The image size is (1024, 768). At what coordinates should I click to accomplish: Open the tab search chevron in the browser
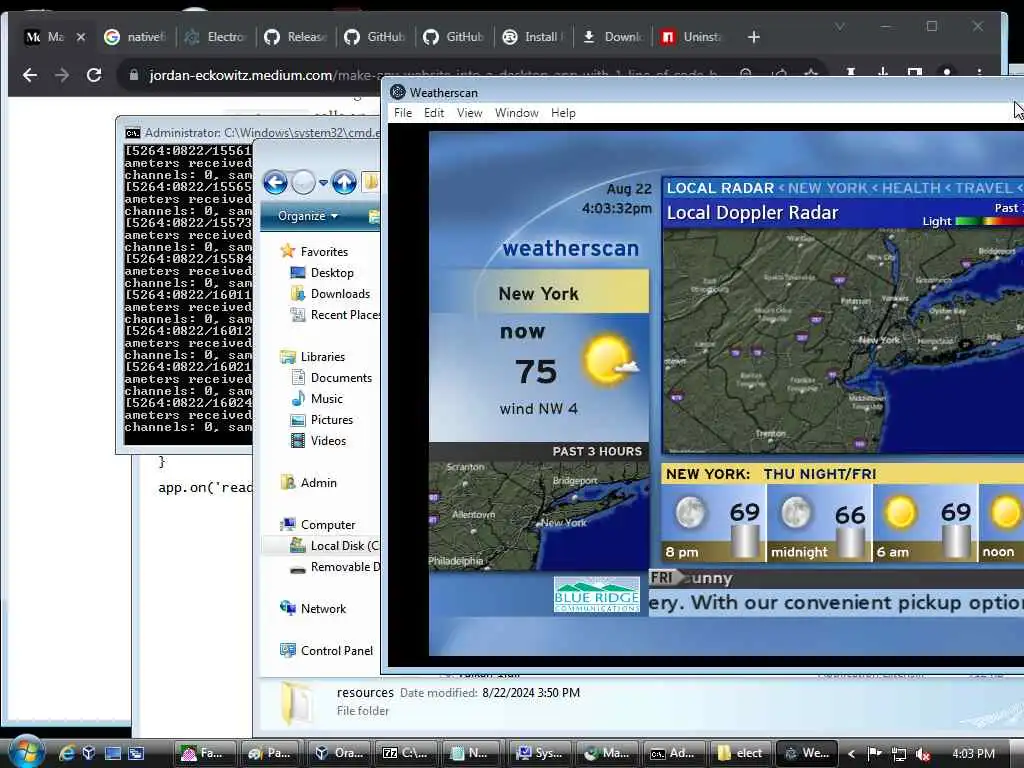pyautogui.click(x=840, y=26)
